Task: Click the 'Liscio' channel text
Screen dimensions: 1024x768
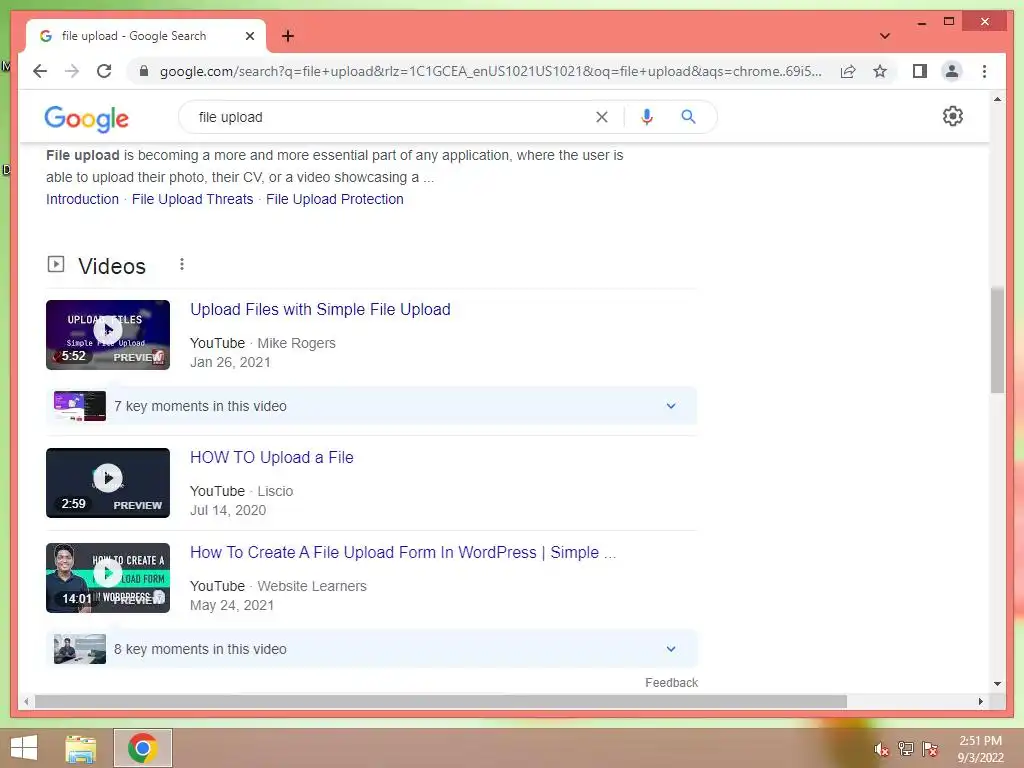Action: click(275, 491)
